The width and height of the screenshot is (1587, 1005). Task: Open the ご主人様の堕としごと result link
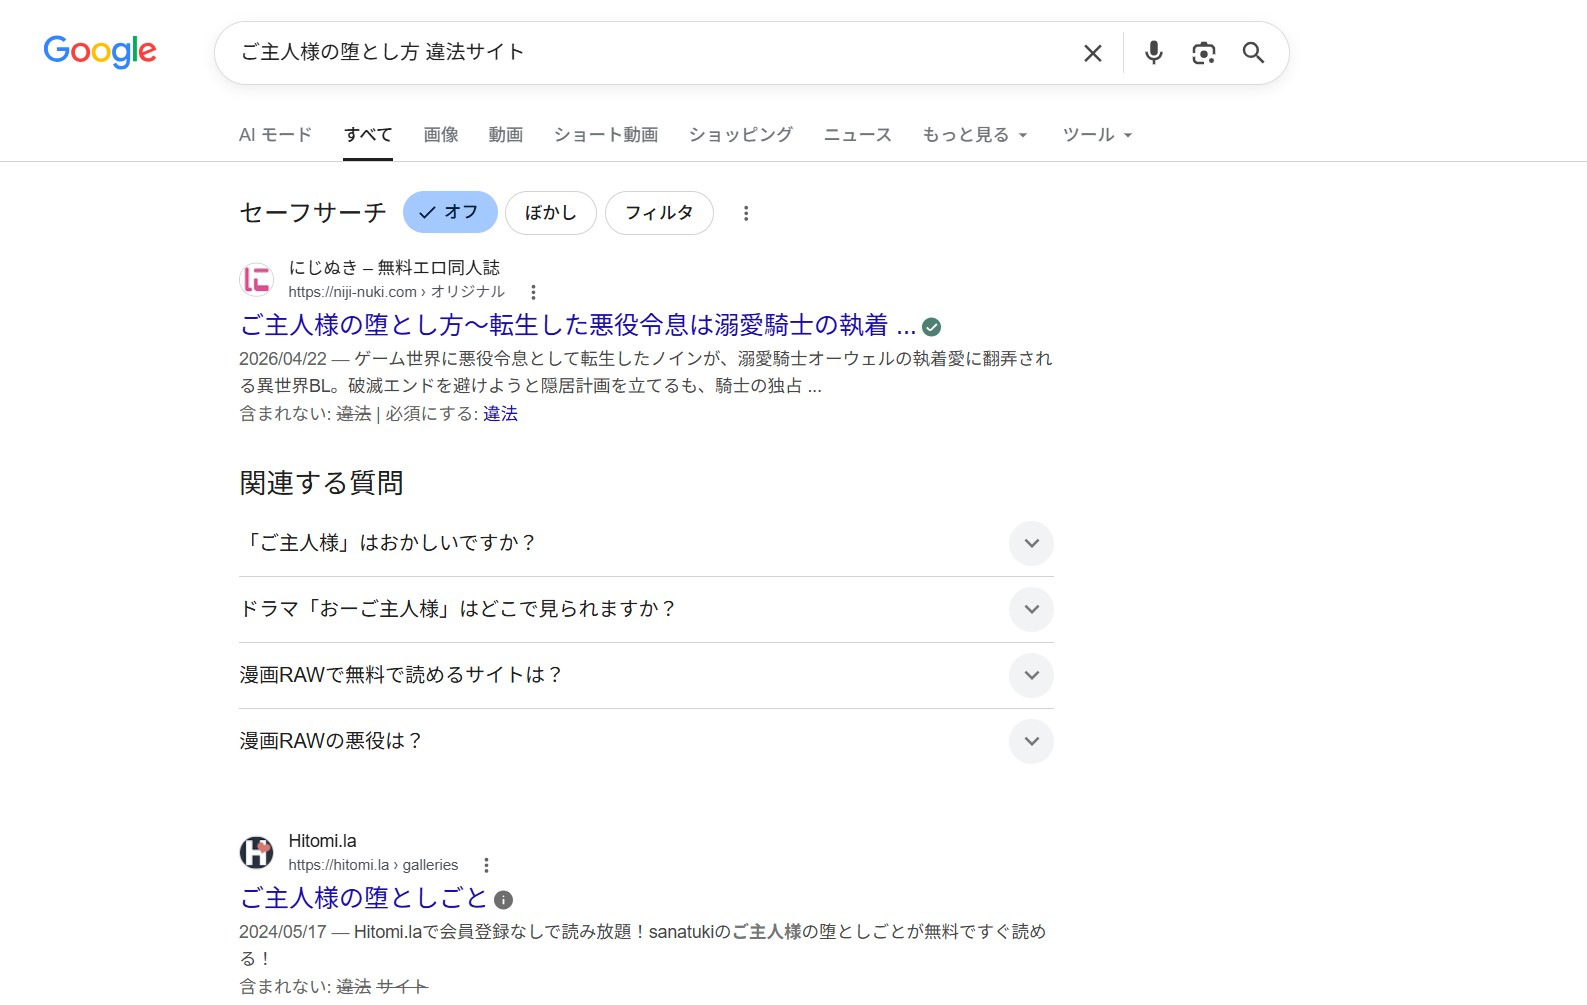(364, 898)
